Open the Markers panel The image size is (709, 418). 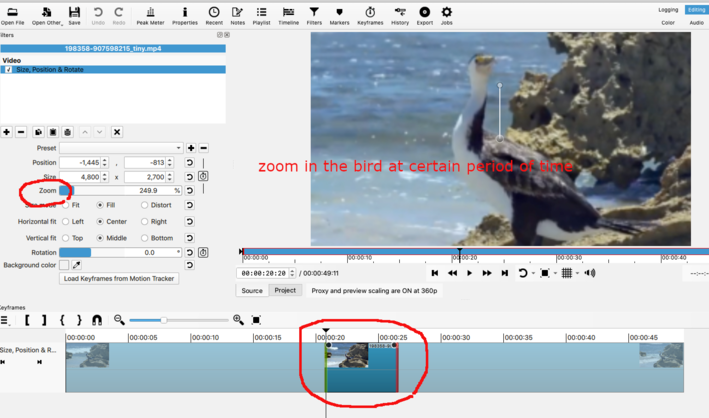click(x=340, y=15)
